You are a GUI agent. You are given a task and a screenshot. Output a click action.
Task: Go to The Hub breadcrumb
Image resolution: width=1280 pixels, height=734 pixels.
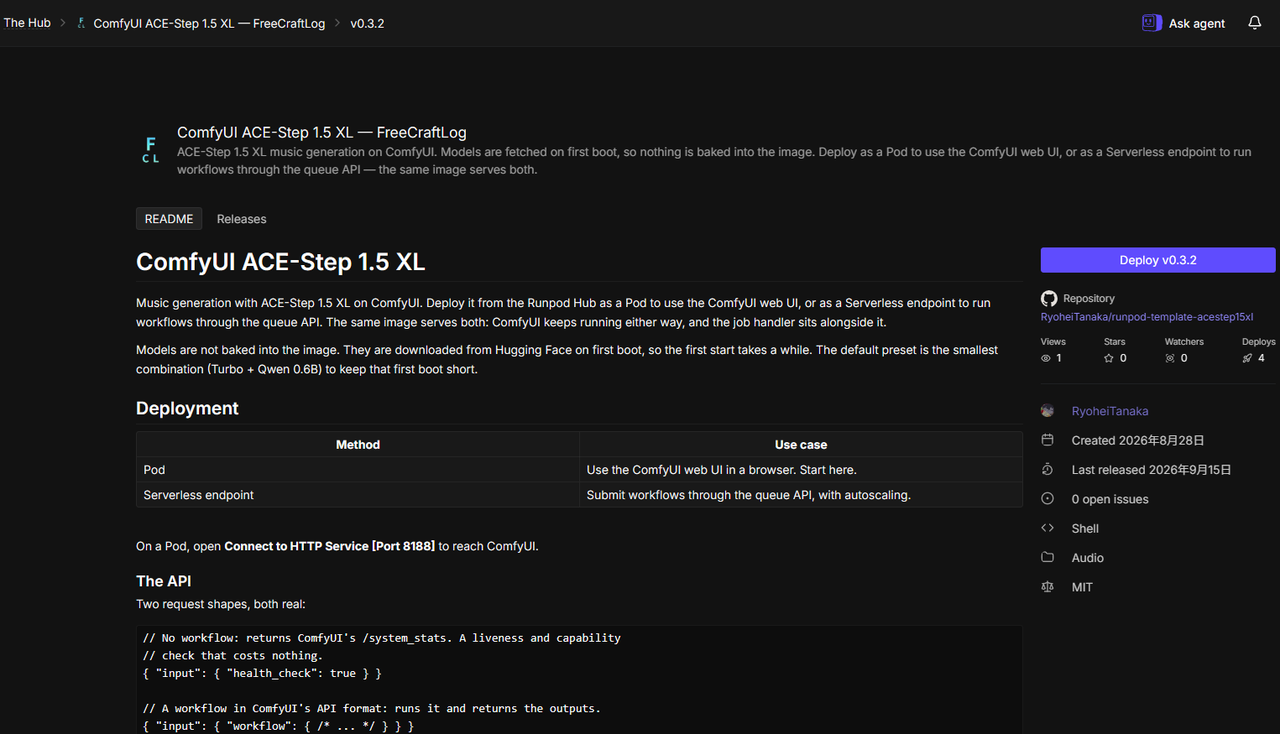click(27, 23)
